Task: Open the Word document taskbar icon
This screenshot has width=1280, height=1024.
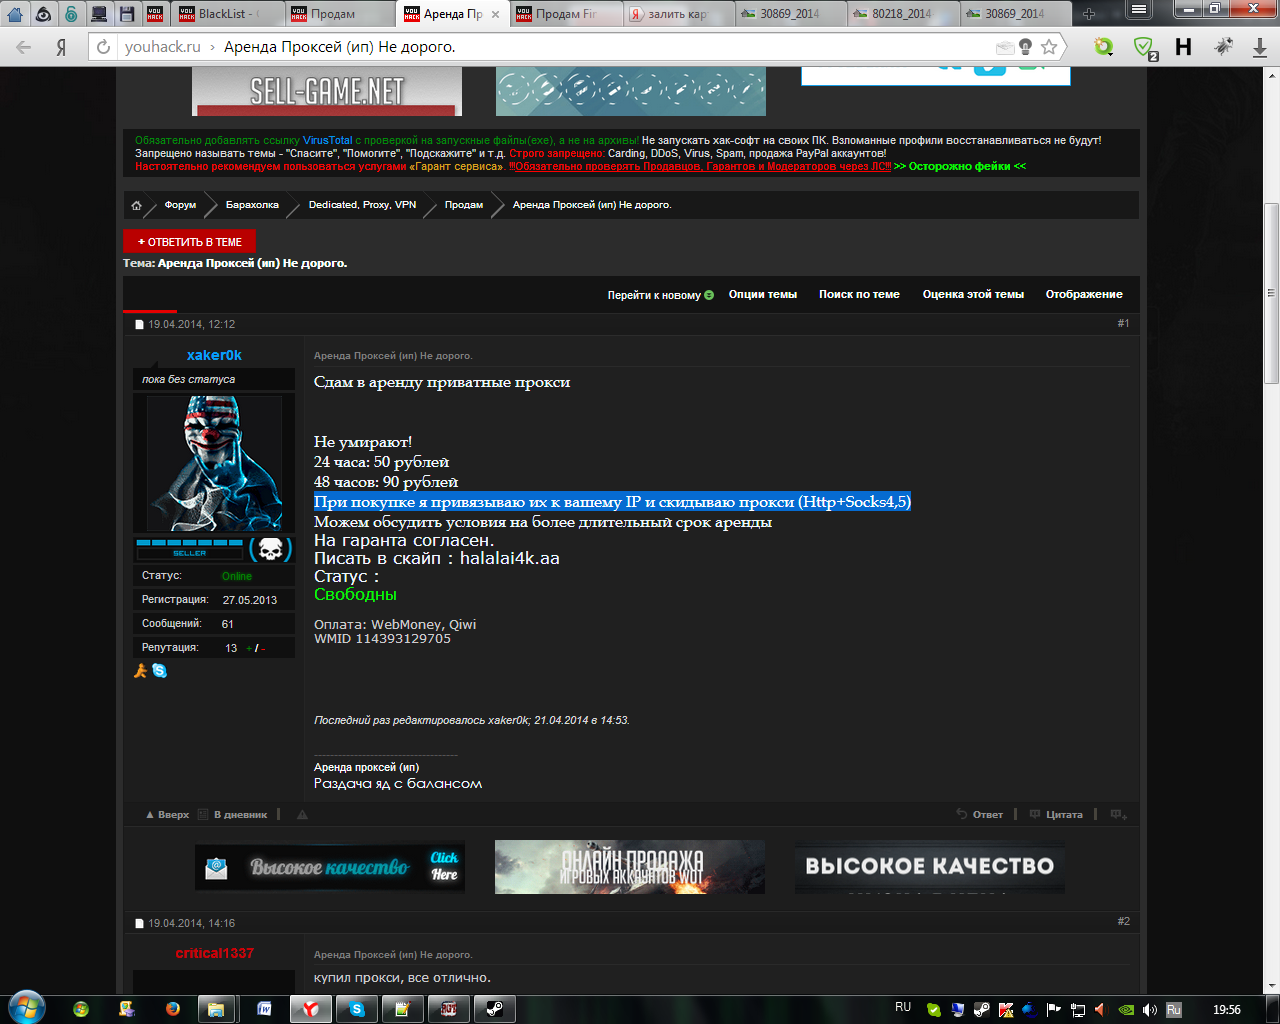Action: click(x=264, y=1009)
